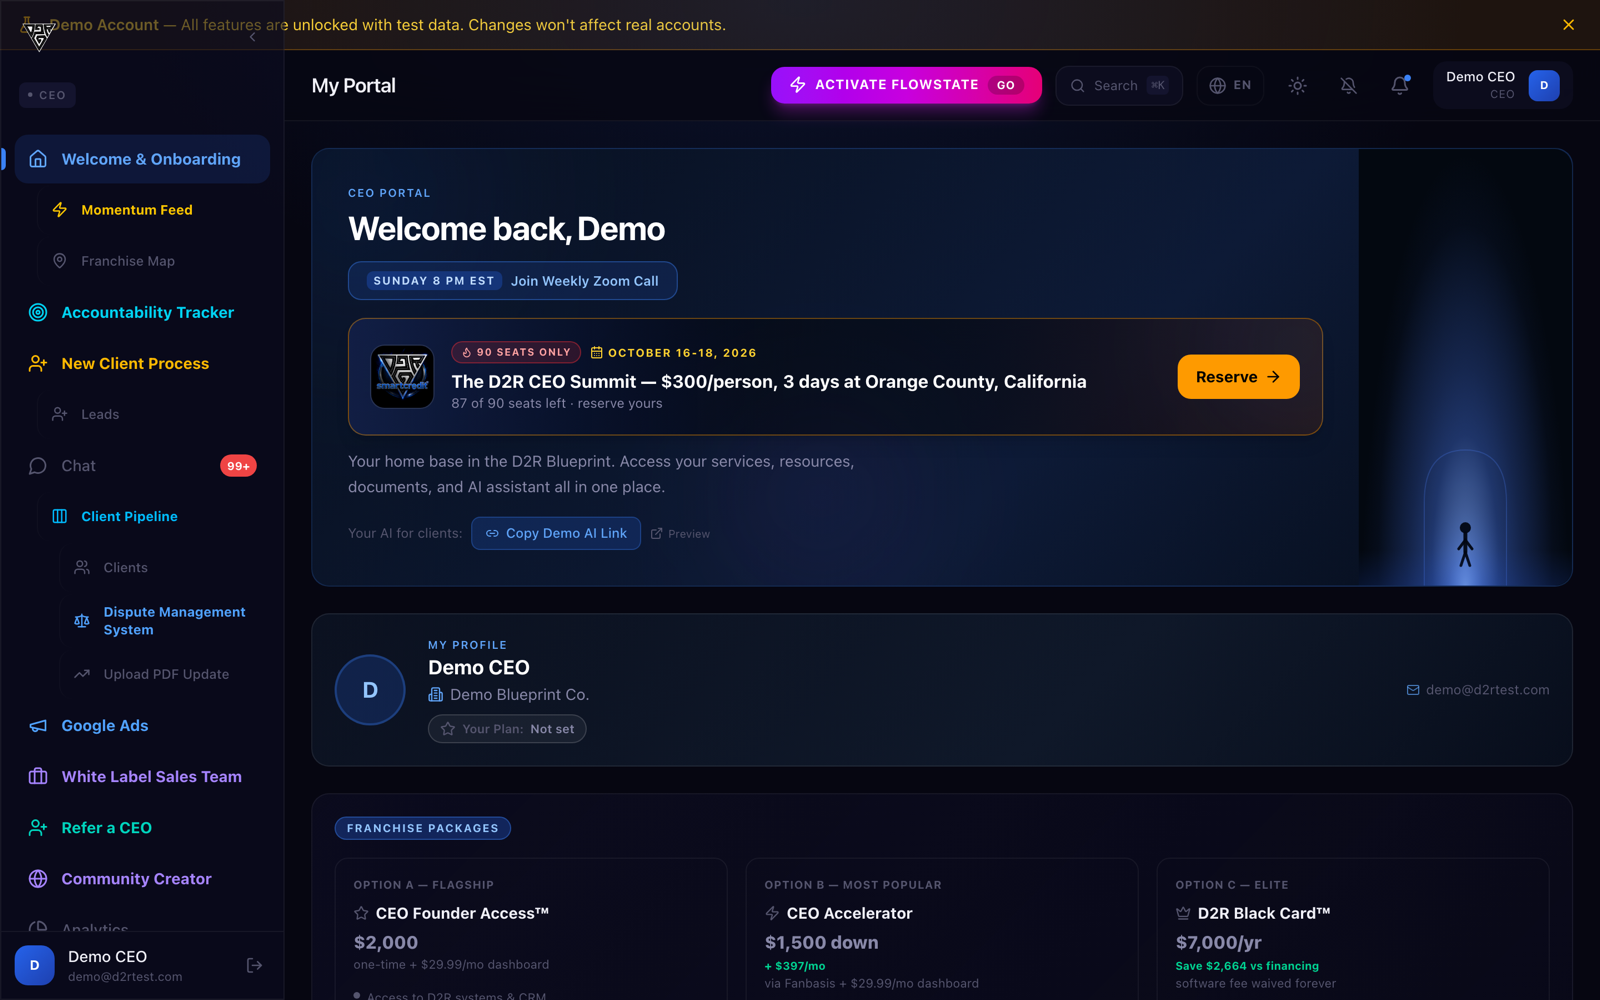Image resolution: width=1600 pixels, height=1000 pixels.
Task: Click the logout icon beside Demo CEO
Action: coord(254,965)
